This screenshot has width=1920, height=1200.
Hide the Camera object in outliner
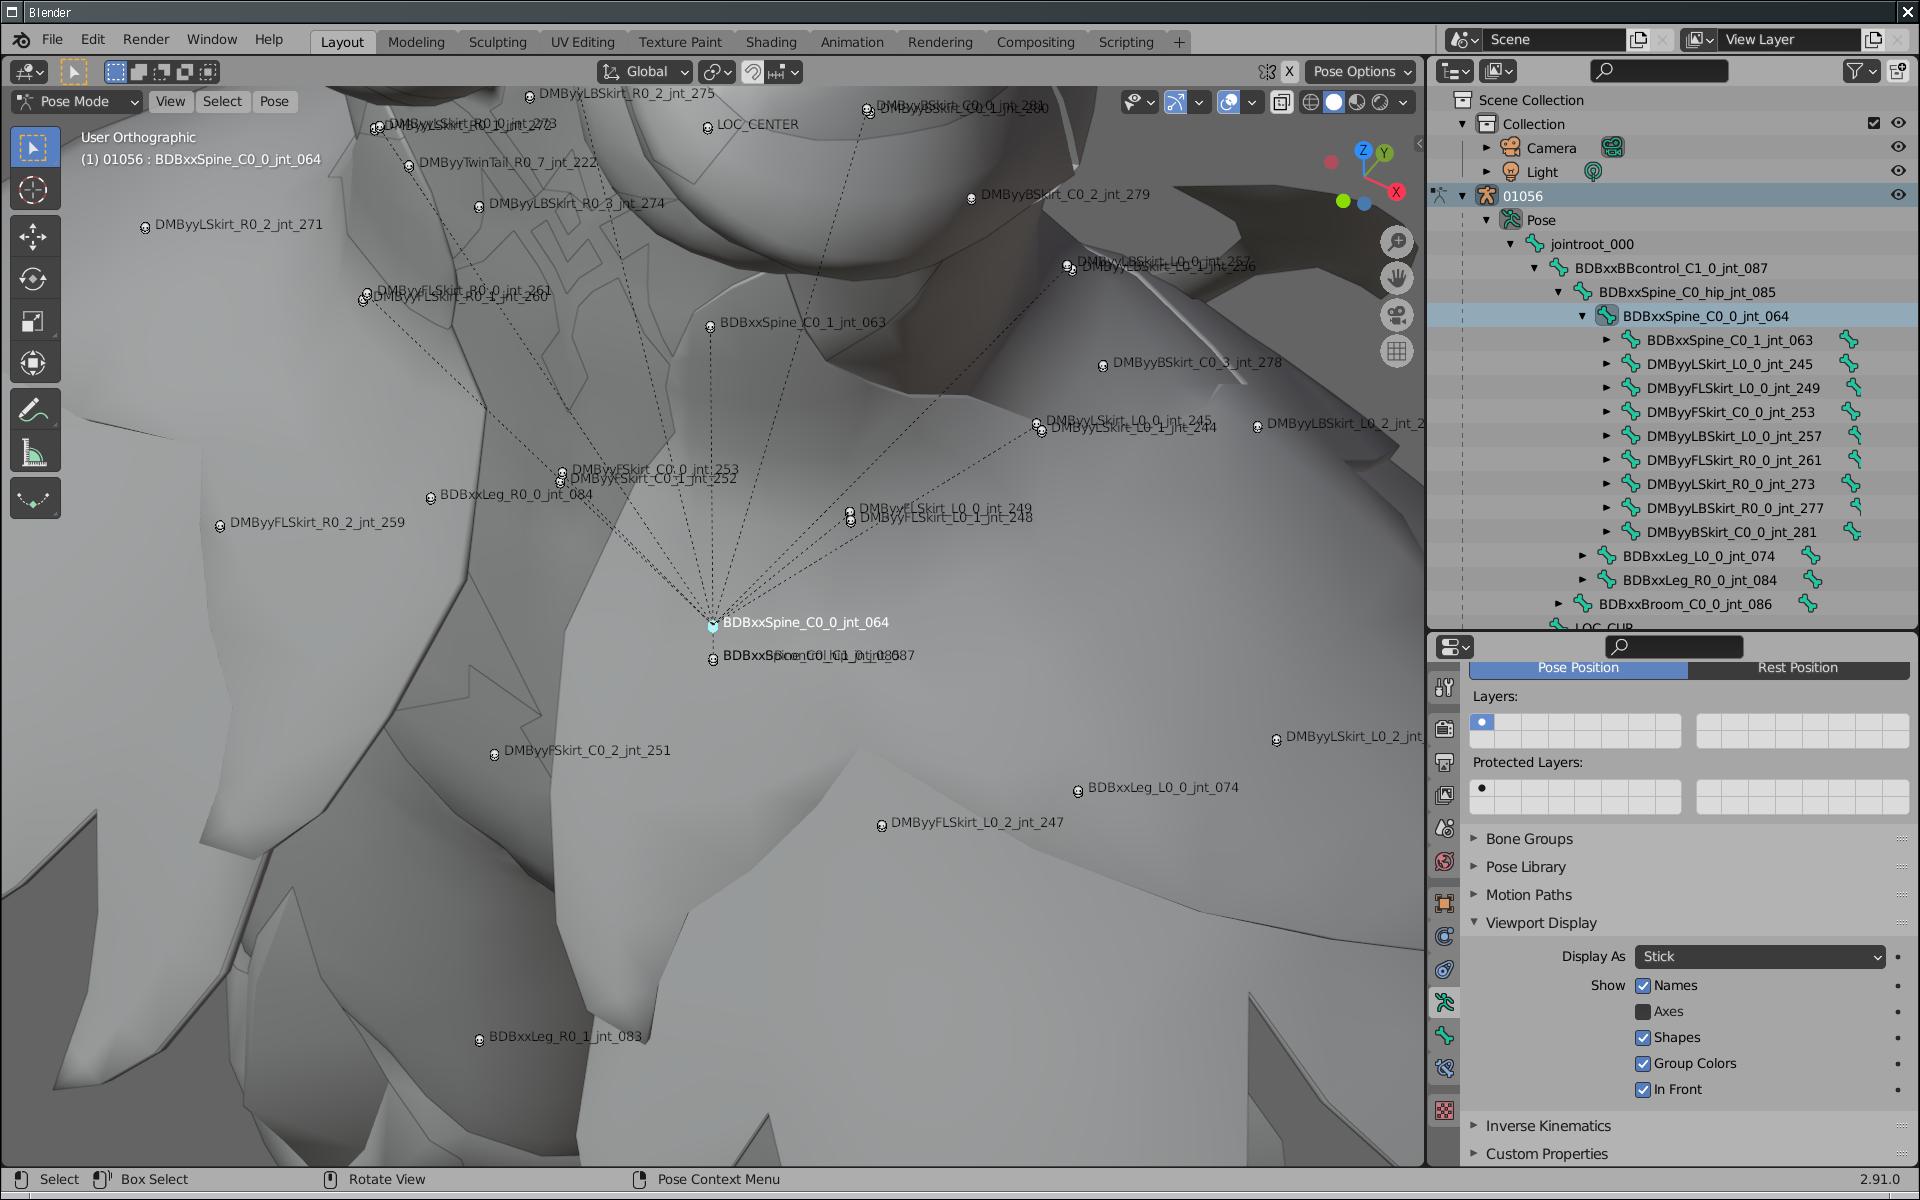point(1898,147)
